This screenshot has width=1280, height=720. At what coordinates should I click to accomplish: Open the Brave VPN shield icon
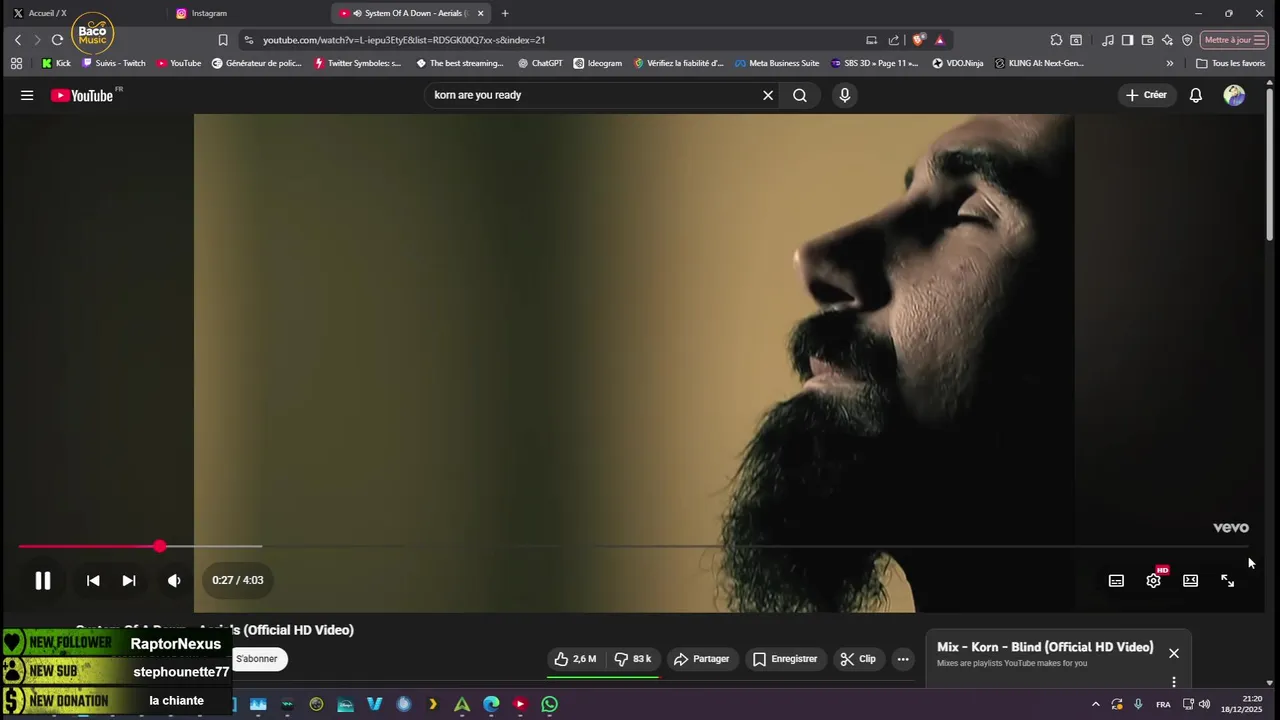click(x=1187, y=40)
